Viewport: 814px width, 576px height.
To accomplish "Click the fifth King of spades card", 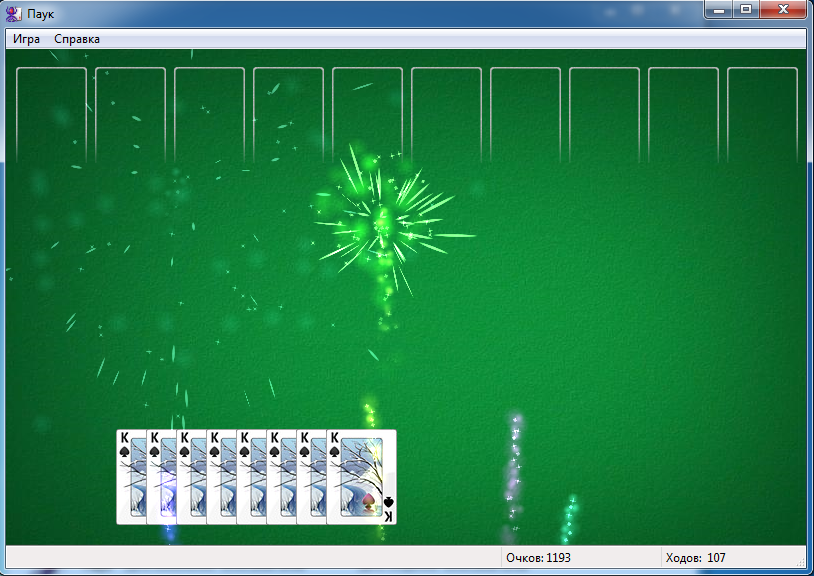I will 251,477.
